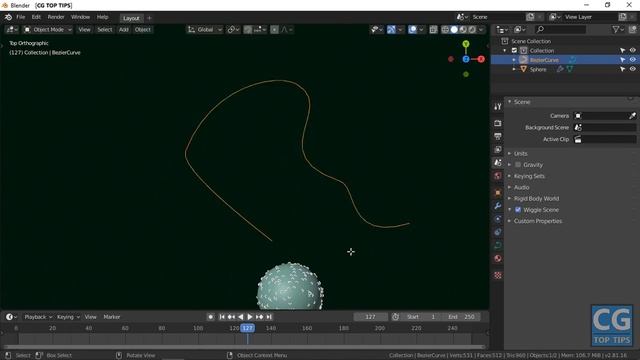Click the Play animation button
640x360 pixels.
[x=250, y=317]
